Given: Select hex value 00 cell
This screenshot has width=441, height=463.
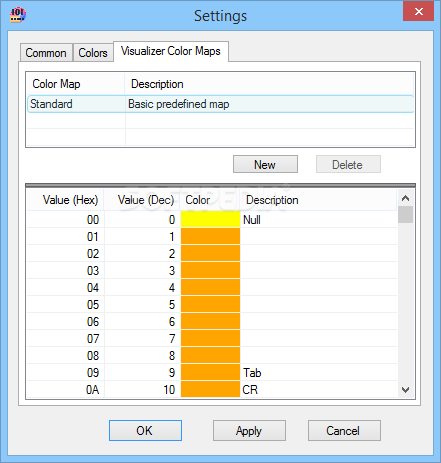Looking at the screenshot, I should (65, 219).
